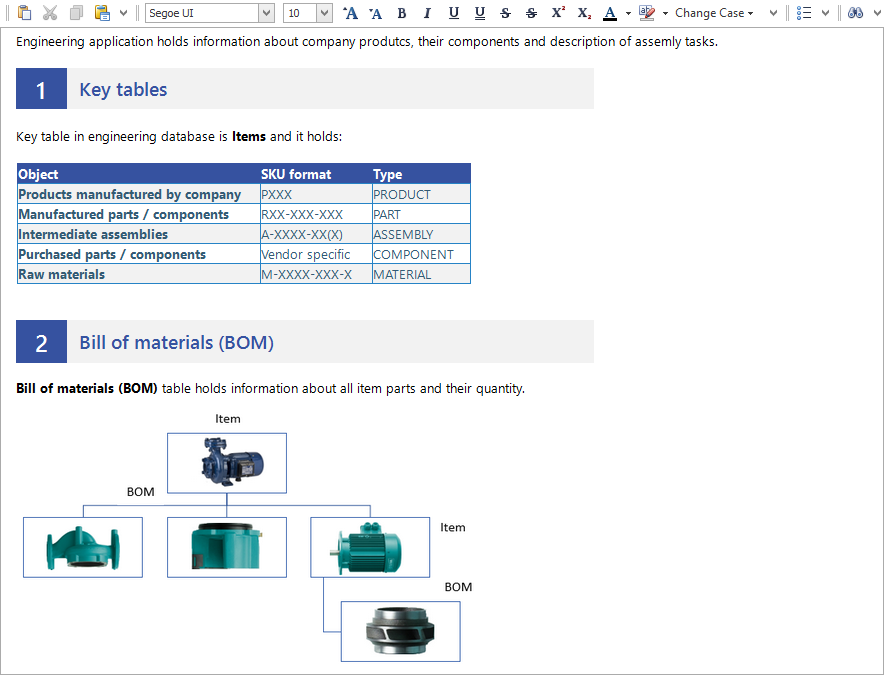884x675 pixels.
Task: Open the Find (binoculars) tool
Action: [x=856, y=13]
